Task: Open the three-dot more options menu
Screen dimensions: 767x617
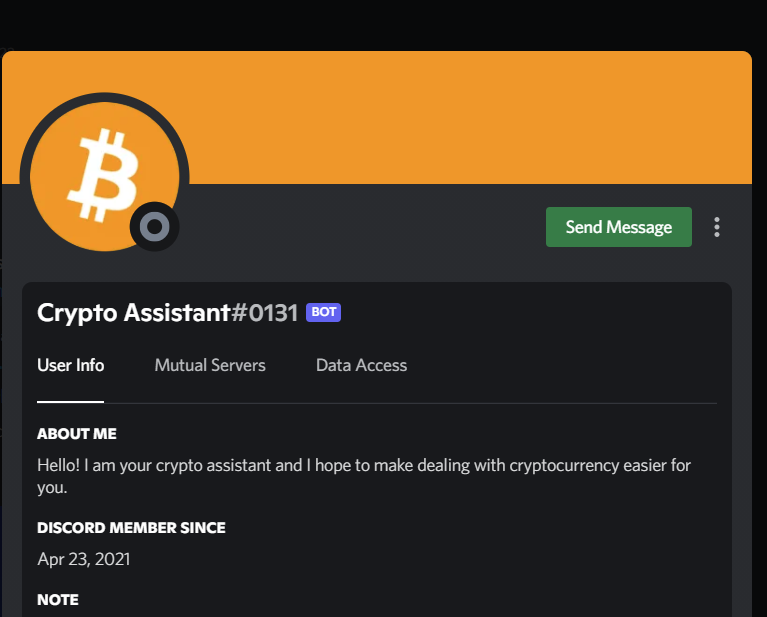Action: tap(716, 227)
